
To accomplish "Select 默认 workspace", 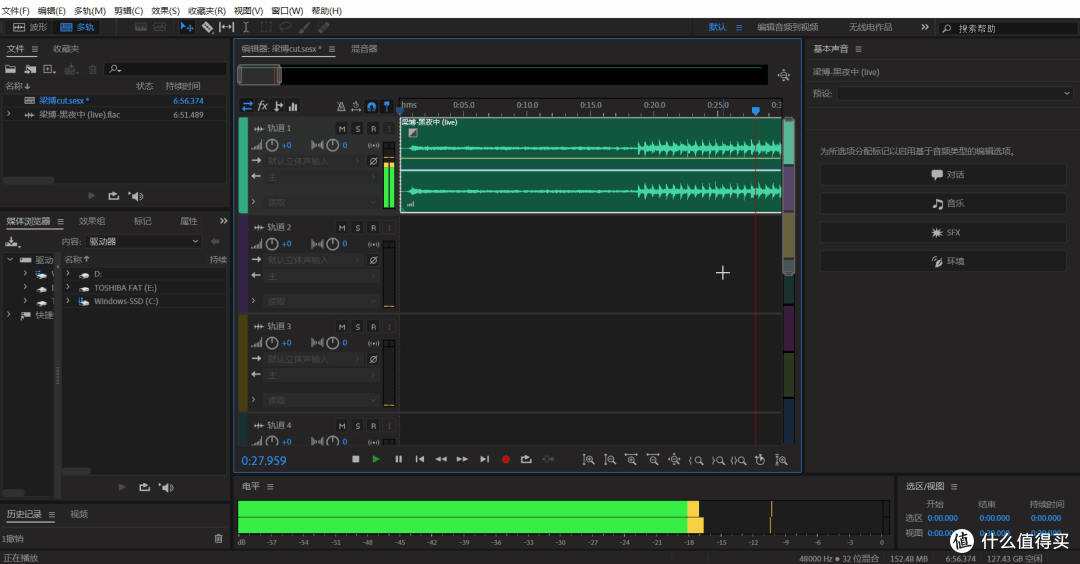I will [717, 28].
